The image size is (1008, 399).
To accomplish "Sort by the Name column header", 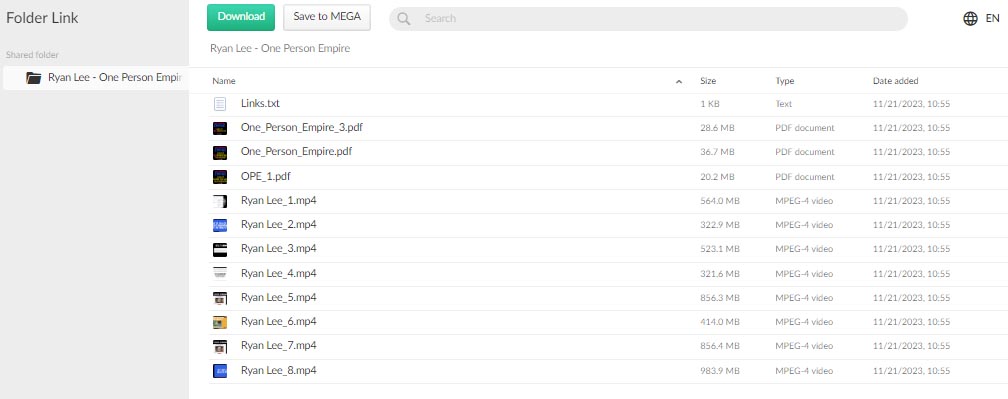I will click(224, 81).
